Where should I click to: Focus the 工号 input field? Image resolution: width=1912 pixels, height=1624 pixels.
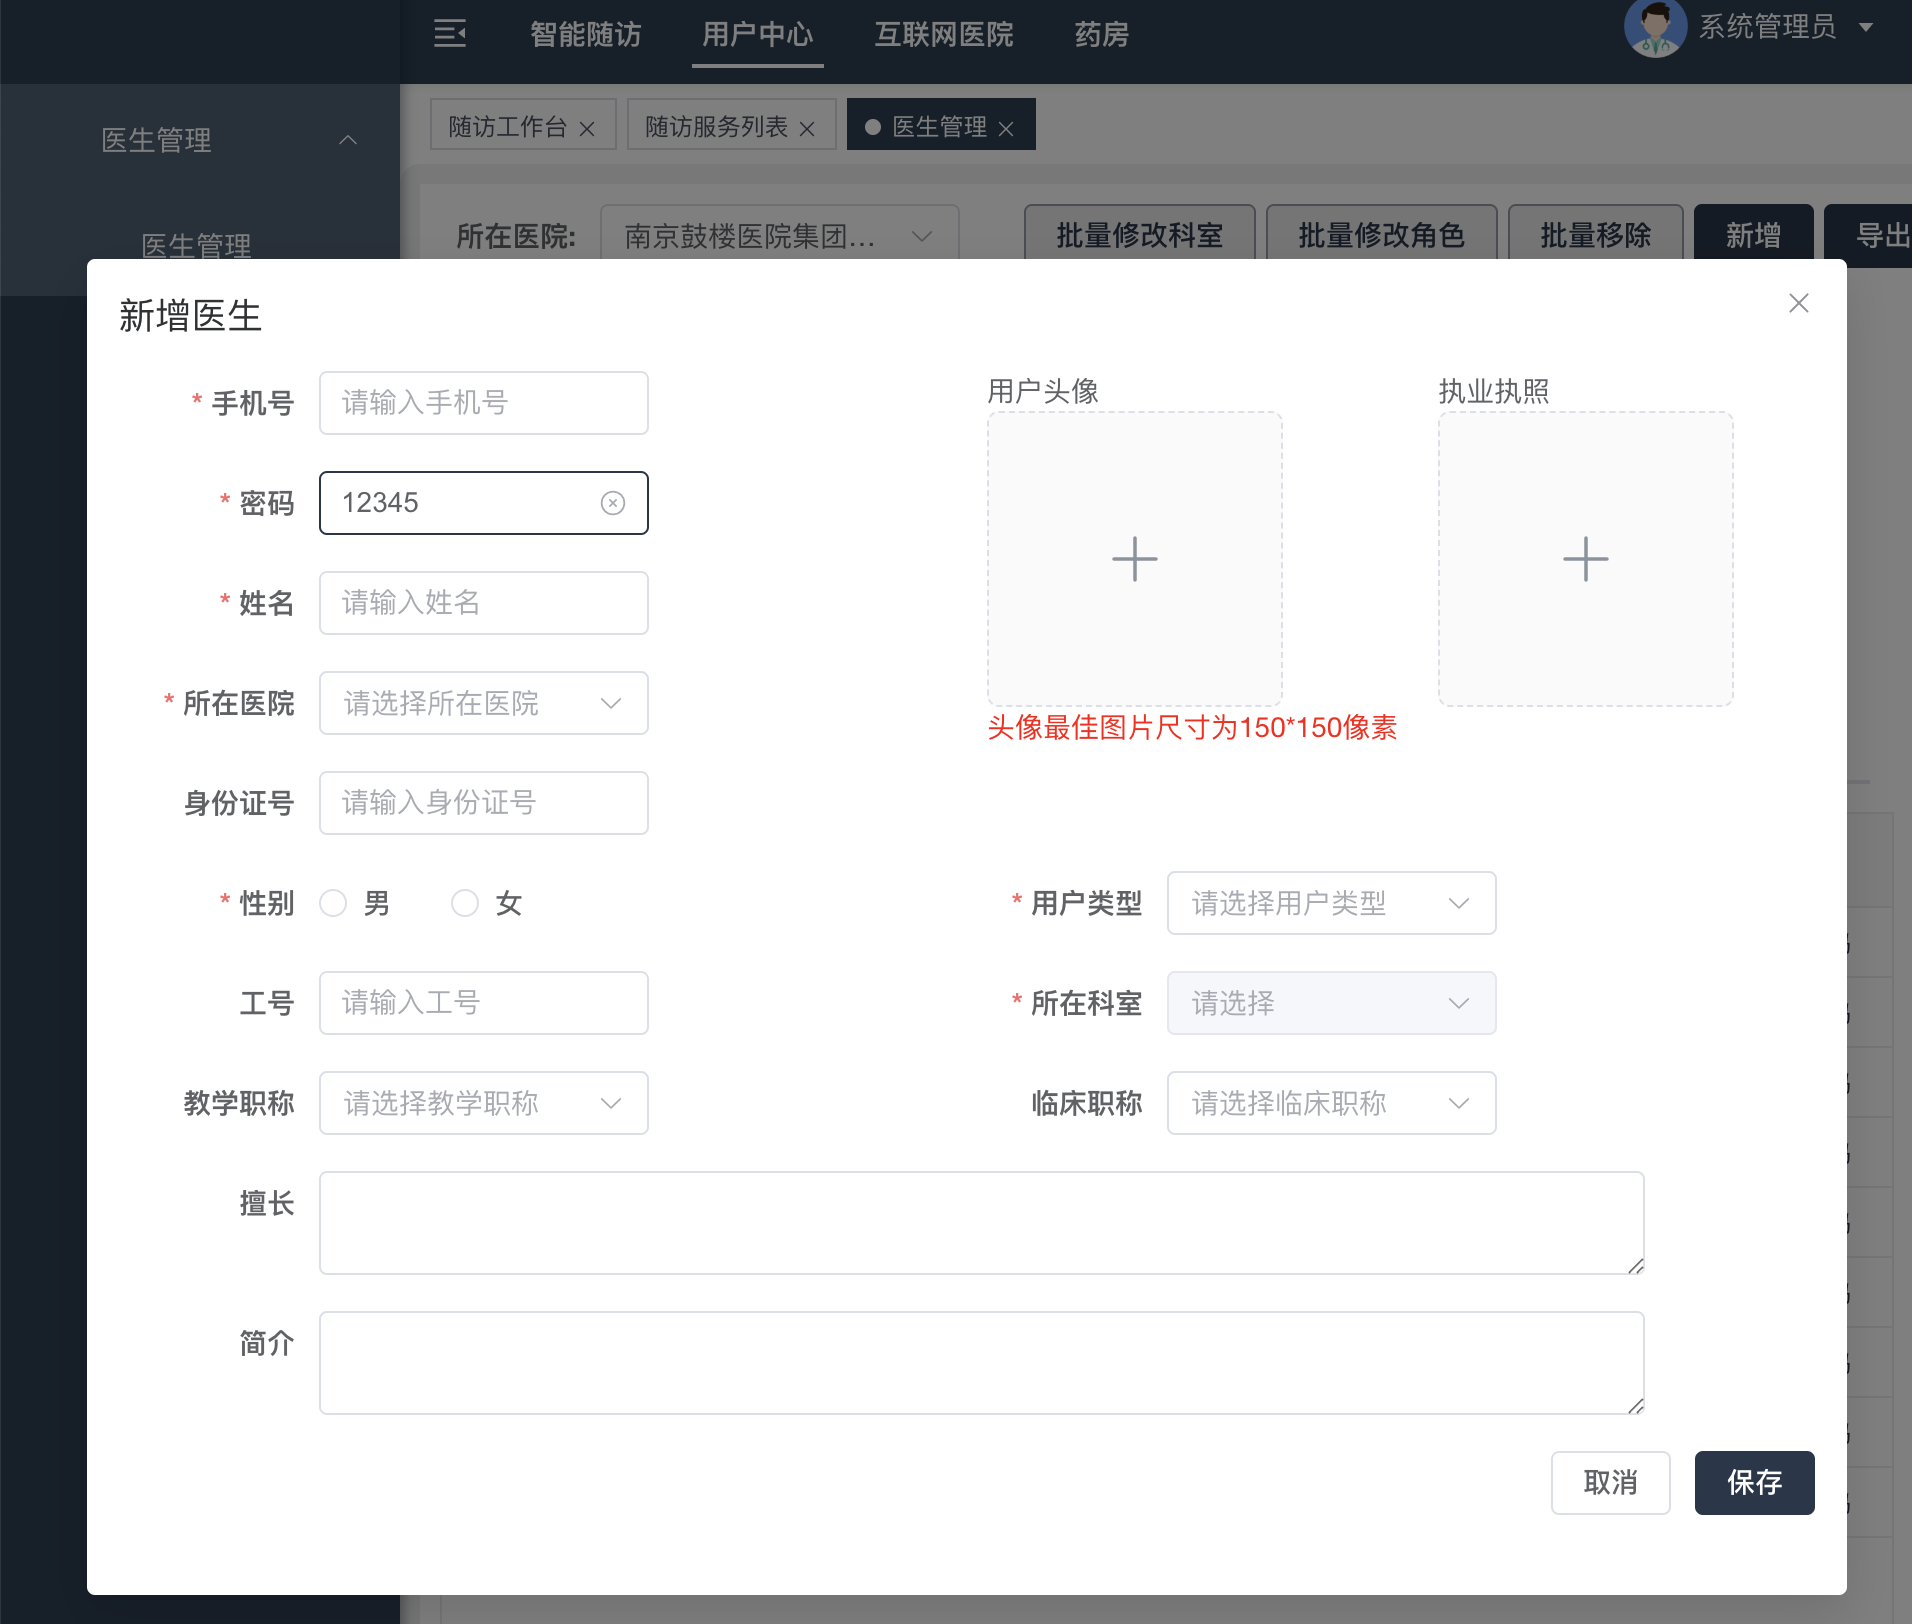coord(484,1003)
